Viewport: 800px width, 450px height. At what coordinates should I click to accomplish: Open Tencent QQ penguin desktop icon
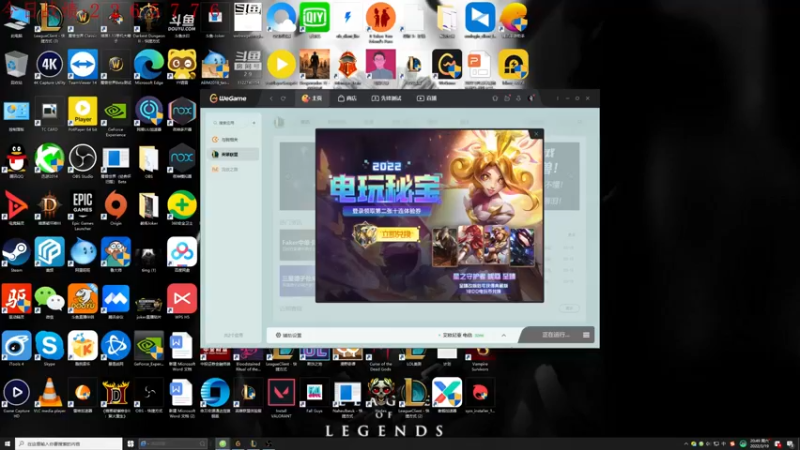point(16,161)
